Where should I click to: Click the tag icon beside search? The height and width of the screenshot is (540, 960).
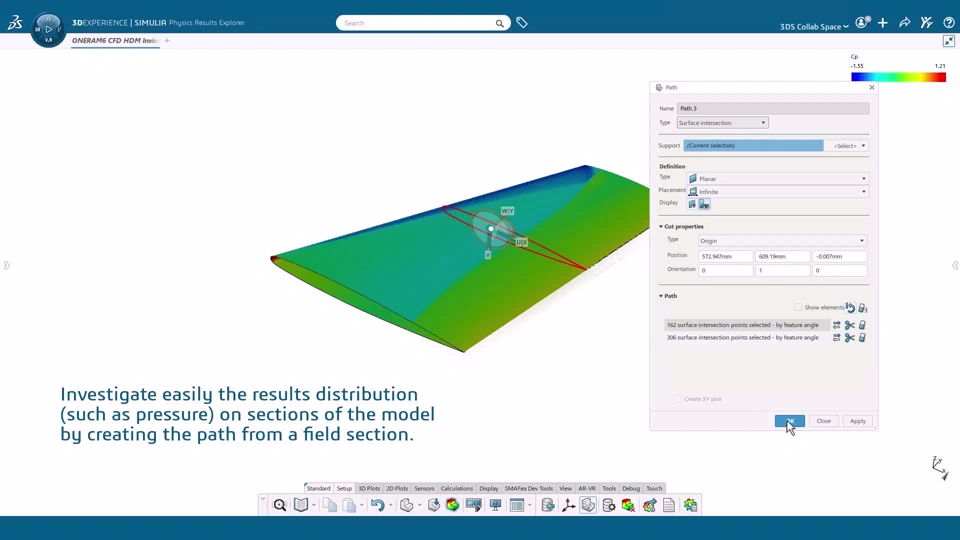[522, 23]
